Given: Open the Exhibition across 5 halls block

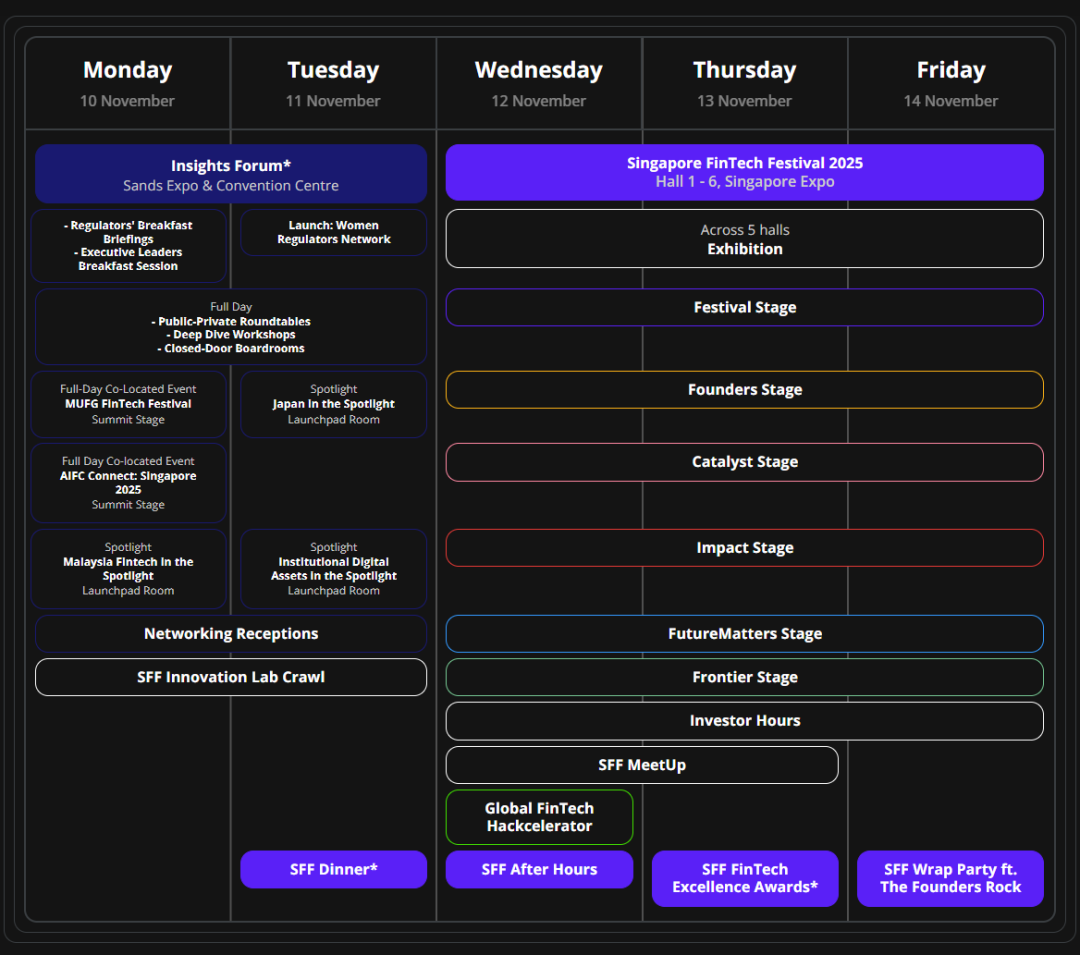Looking at the screenshot, I should (x=744, y=239).
